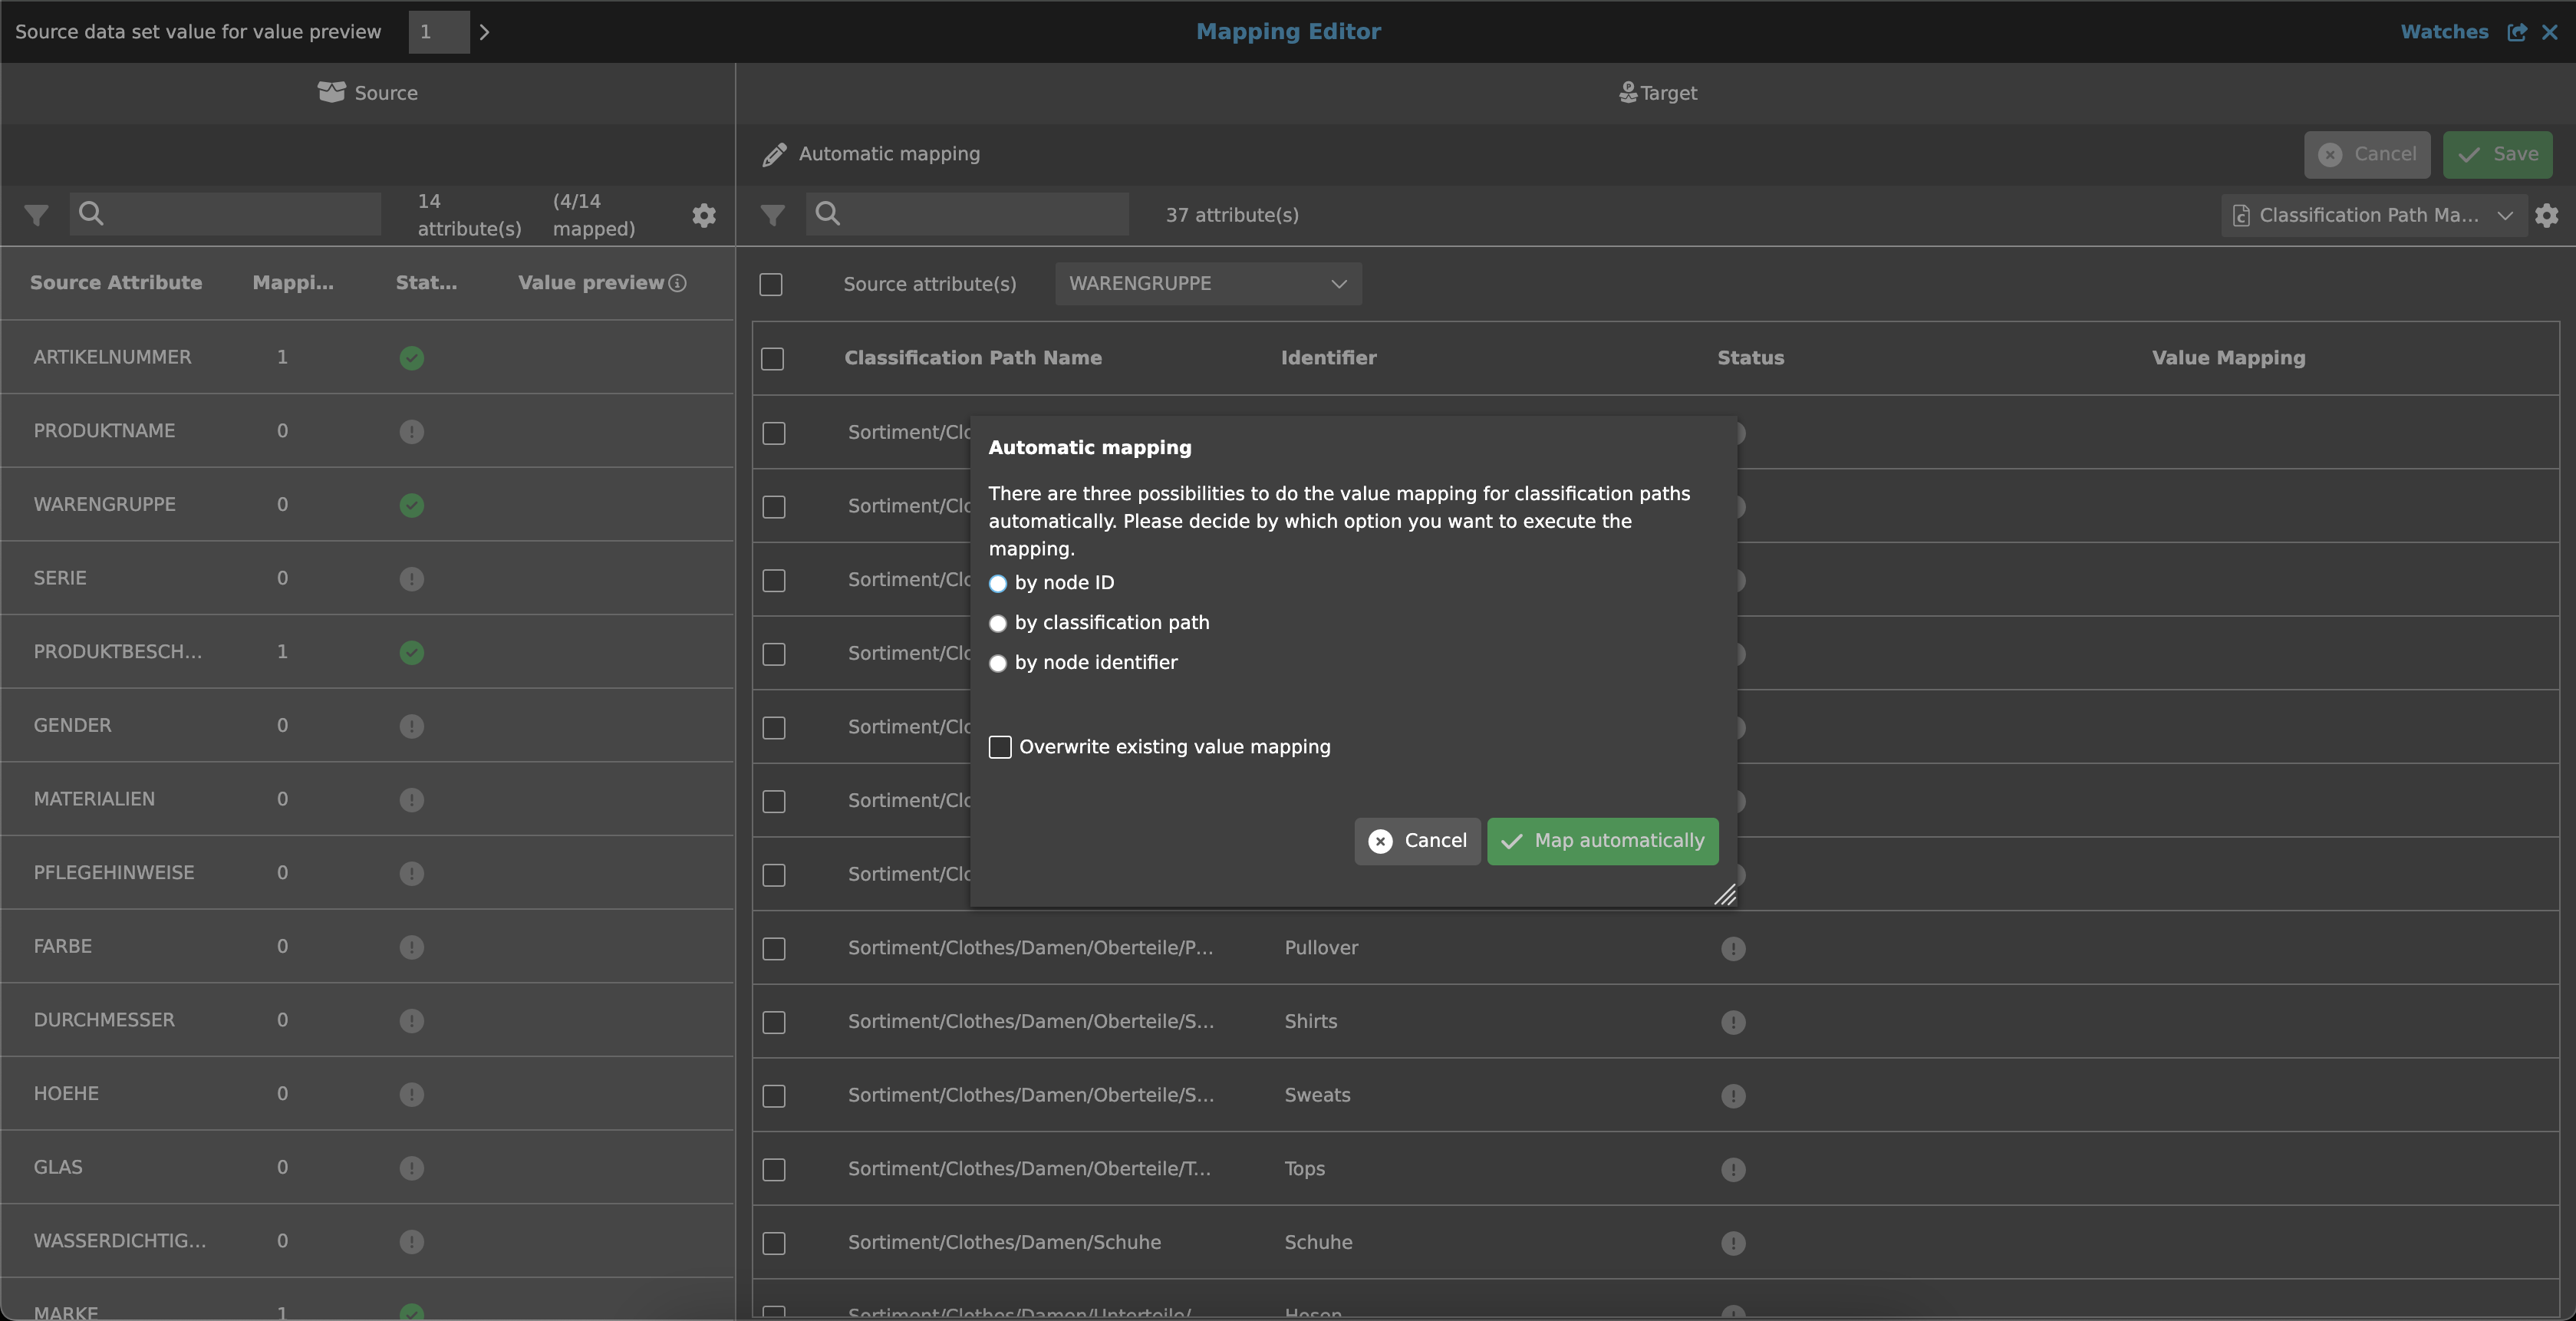This screenshot has width=2576, height=1321.
Task: Click the green Map automatically button
Action: [1602, 841]
